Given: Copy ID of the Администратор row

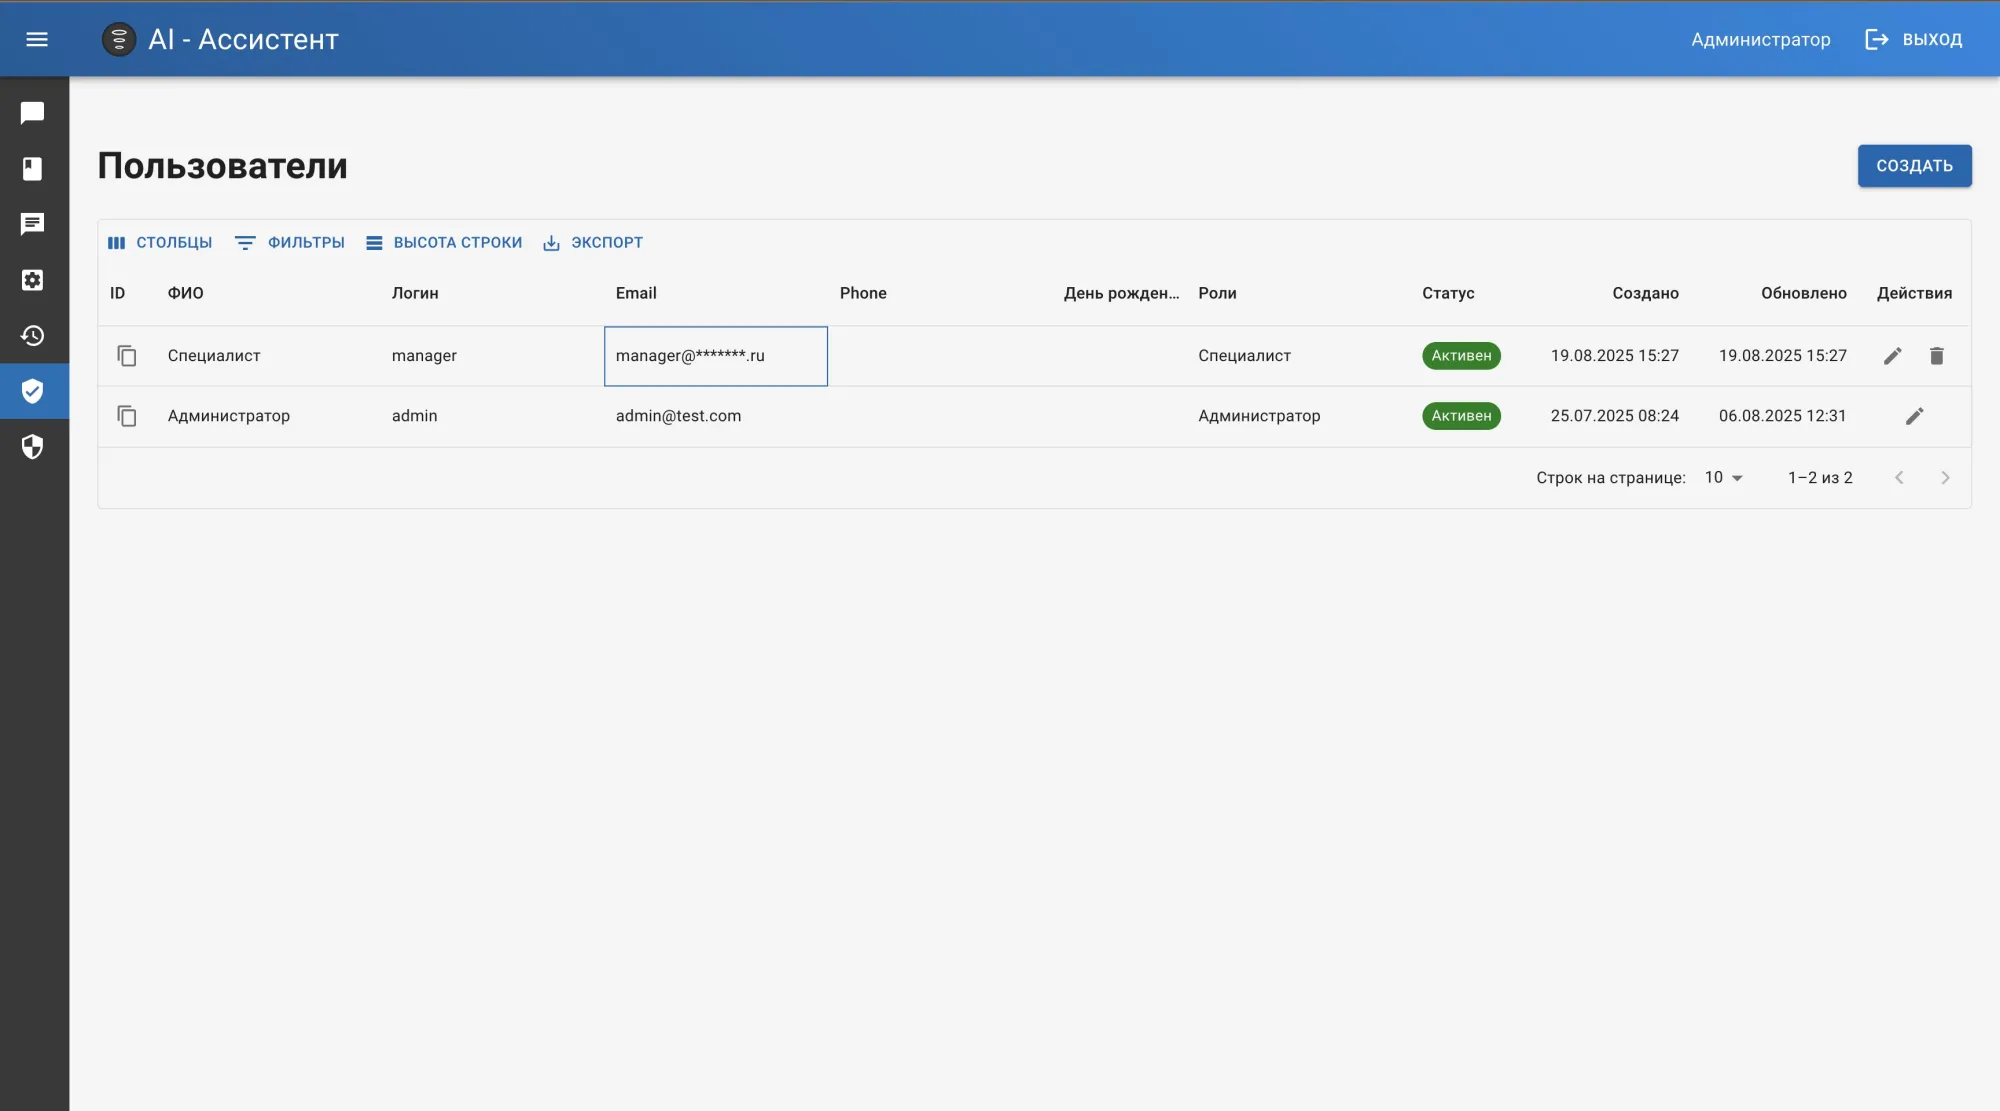Looking at the screenshot, I should pos(127,416).
